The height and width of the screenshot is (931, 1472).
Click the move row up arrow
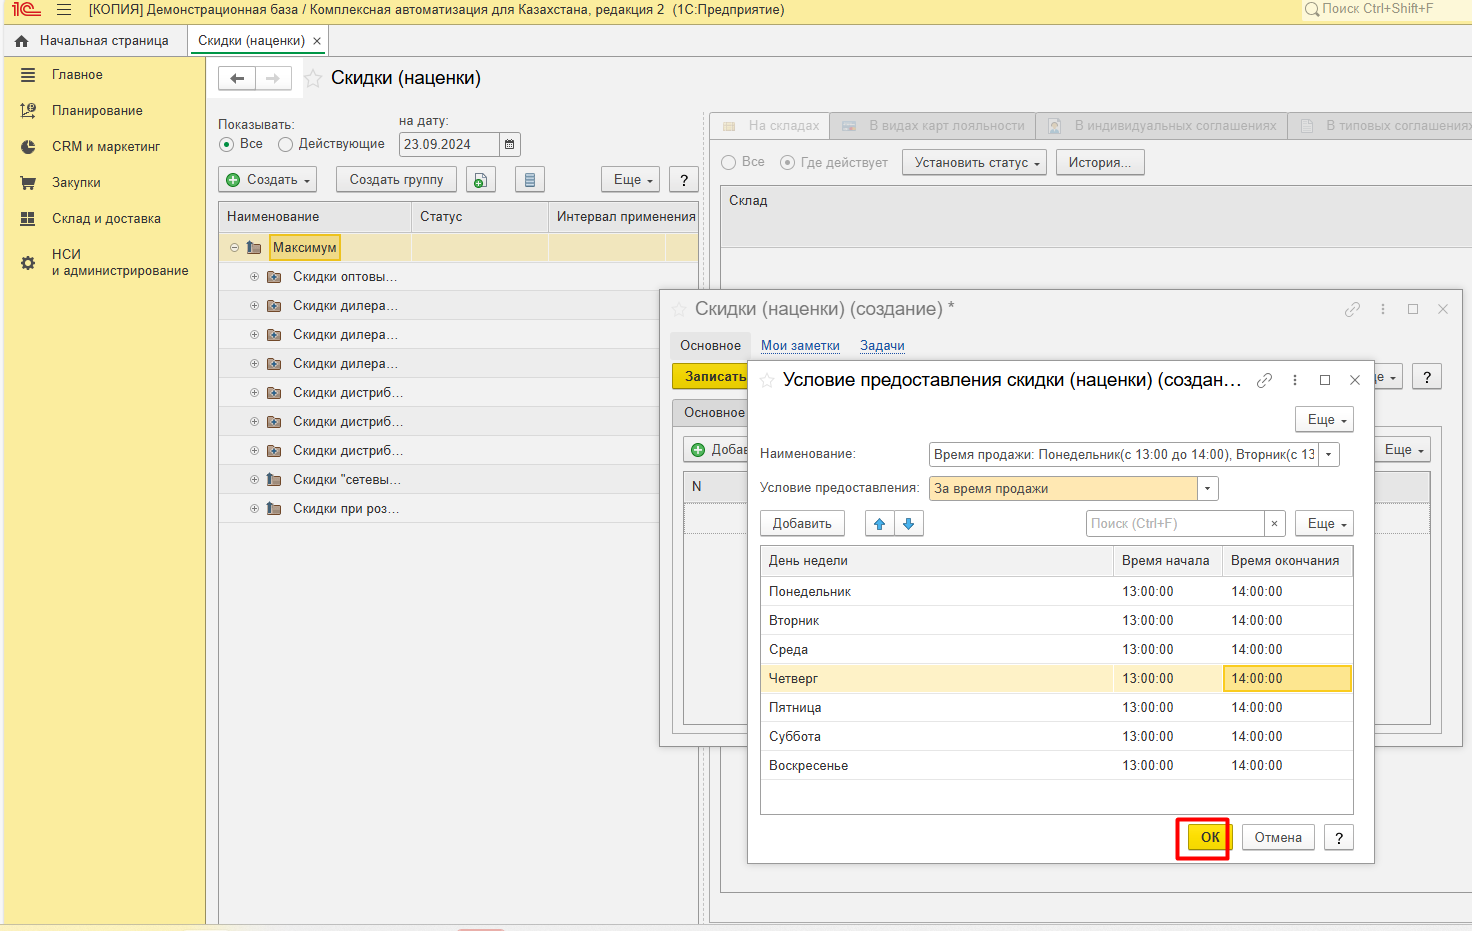(879, 524)
